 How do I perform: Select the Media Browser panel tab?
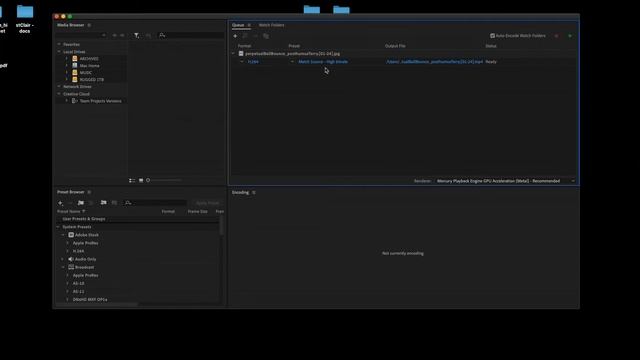click(x=71, y=25)
